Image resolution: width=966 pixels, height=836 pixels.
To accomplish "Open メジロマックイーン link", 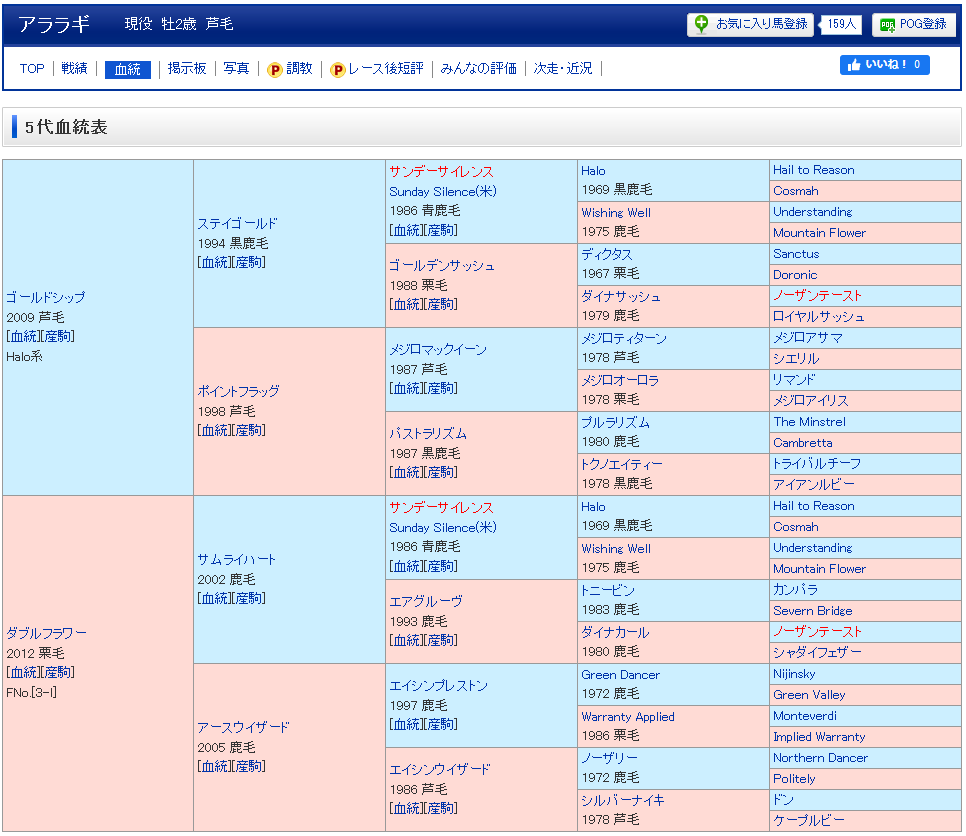I will tap(438, 350).
